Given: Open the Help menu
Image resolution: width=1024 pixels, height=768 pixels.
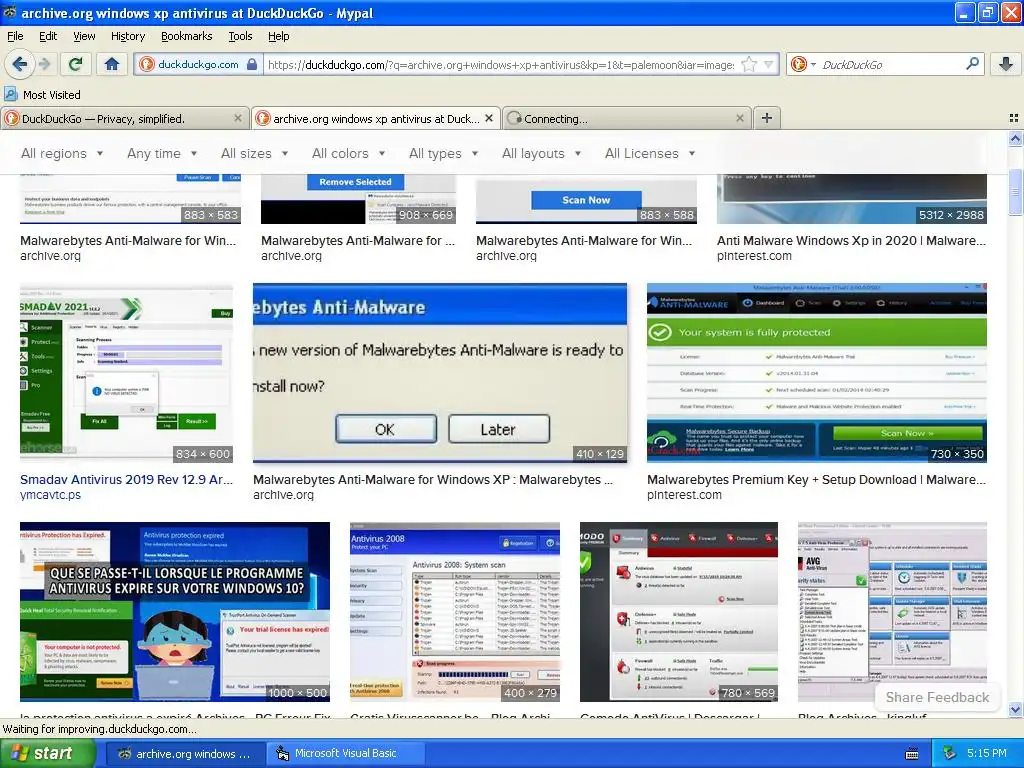Looking at the screenshot, I should click(278, 36).
